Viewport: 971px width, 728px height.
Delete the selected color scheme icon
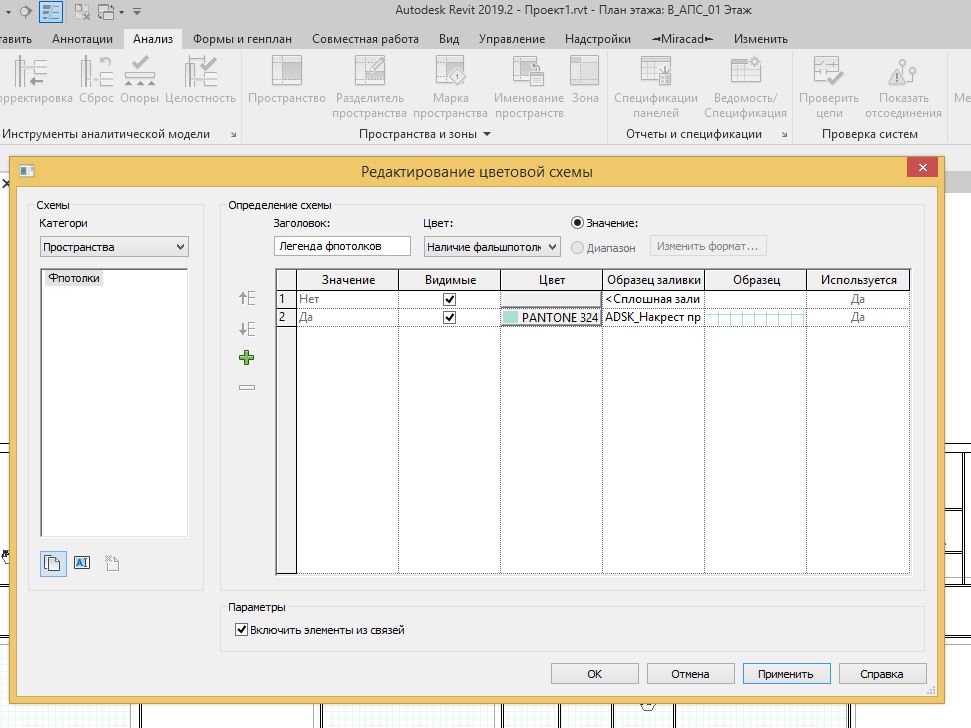pos(112,563)
